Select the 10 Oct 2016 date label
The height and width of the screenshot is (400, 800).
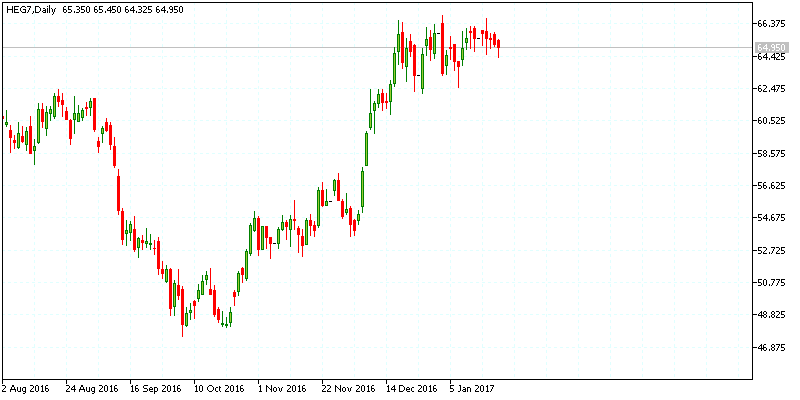(x=219, y=388)
